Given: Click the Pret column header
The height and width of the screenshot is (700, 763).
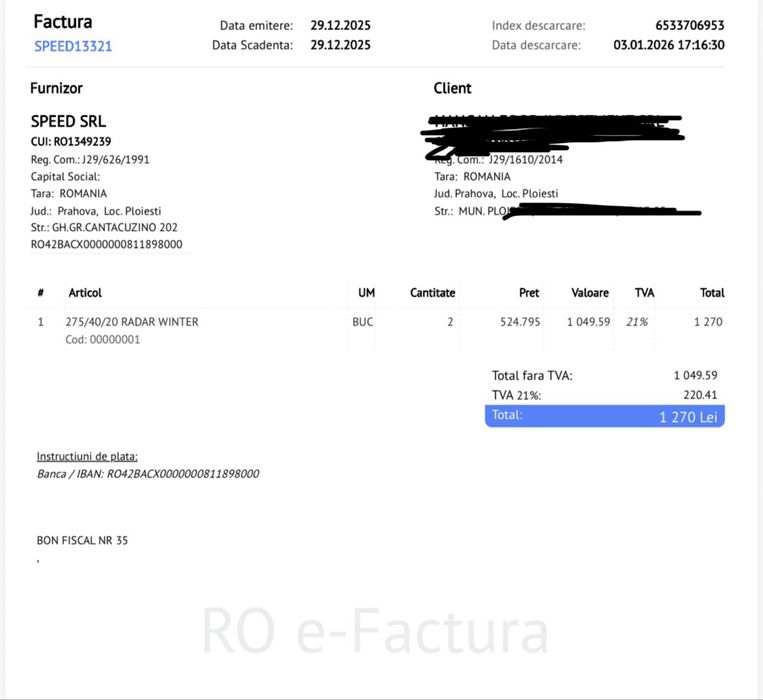Looking at the screenshot, I should (529, 293).
